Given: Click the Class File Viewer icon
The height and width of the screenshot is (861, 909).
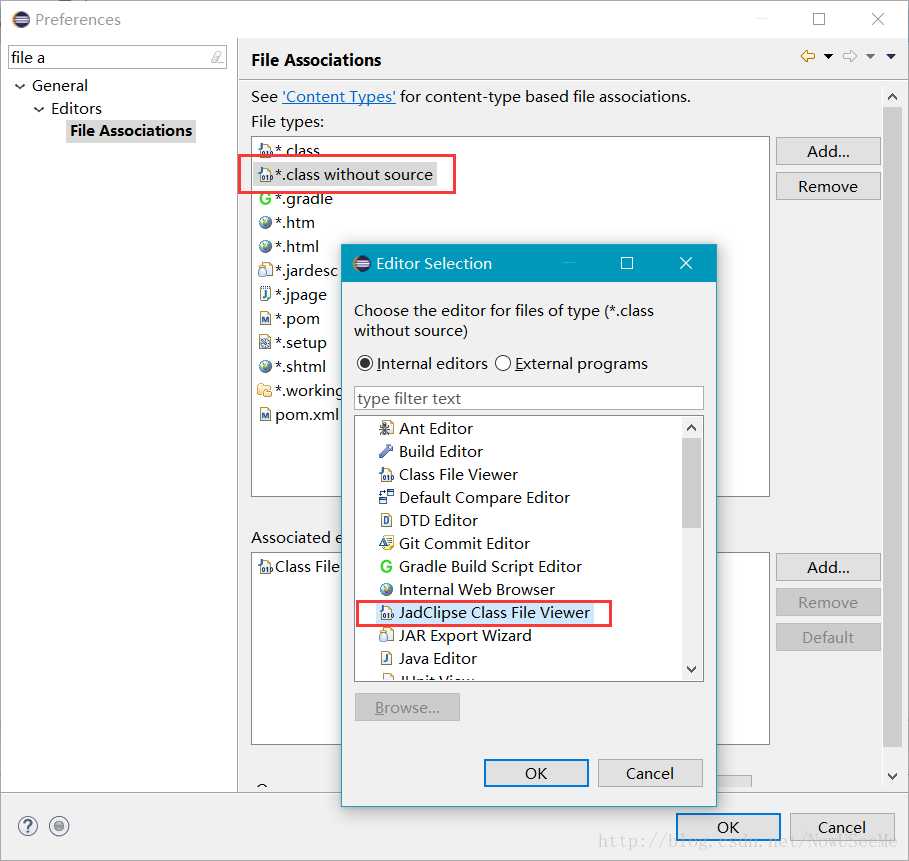Looking at the screenshot, I should [x=386, y=475].
